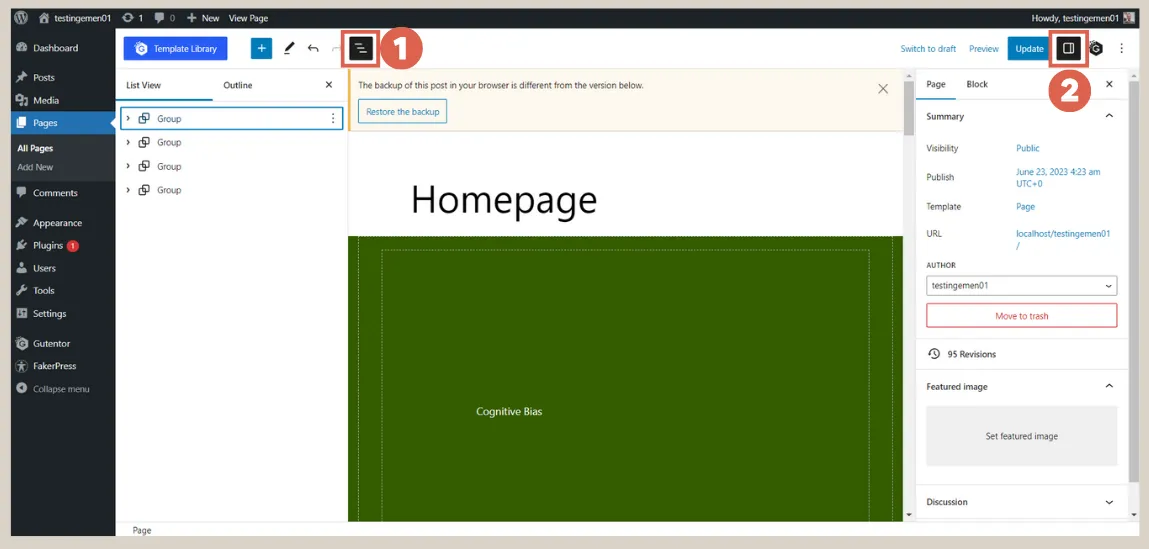Image resolution: width=1149 pixels, height=549 pixels.
Task: Switch to the Outline tab
Action: click(237, 85)
